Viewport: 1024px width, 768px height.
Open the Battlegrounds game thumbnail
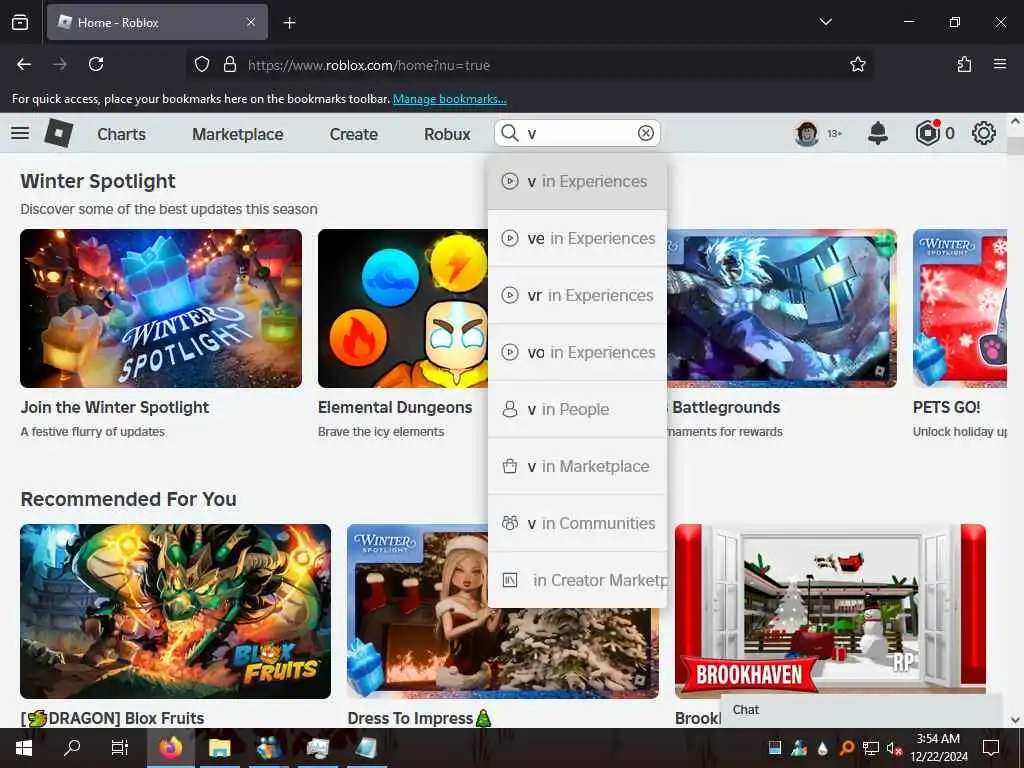(x=782, y=308)
